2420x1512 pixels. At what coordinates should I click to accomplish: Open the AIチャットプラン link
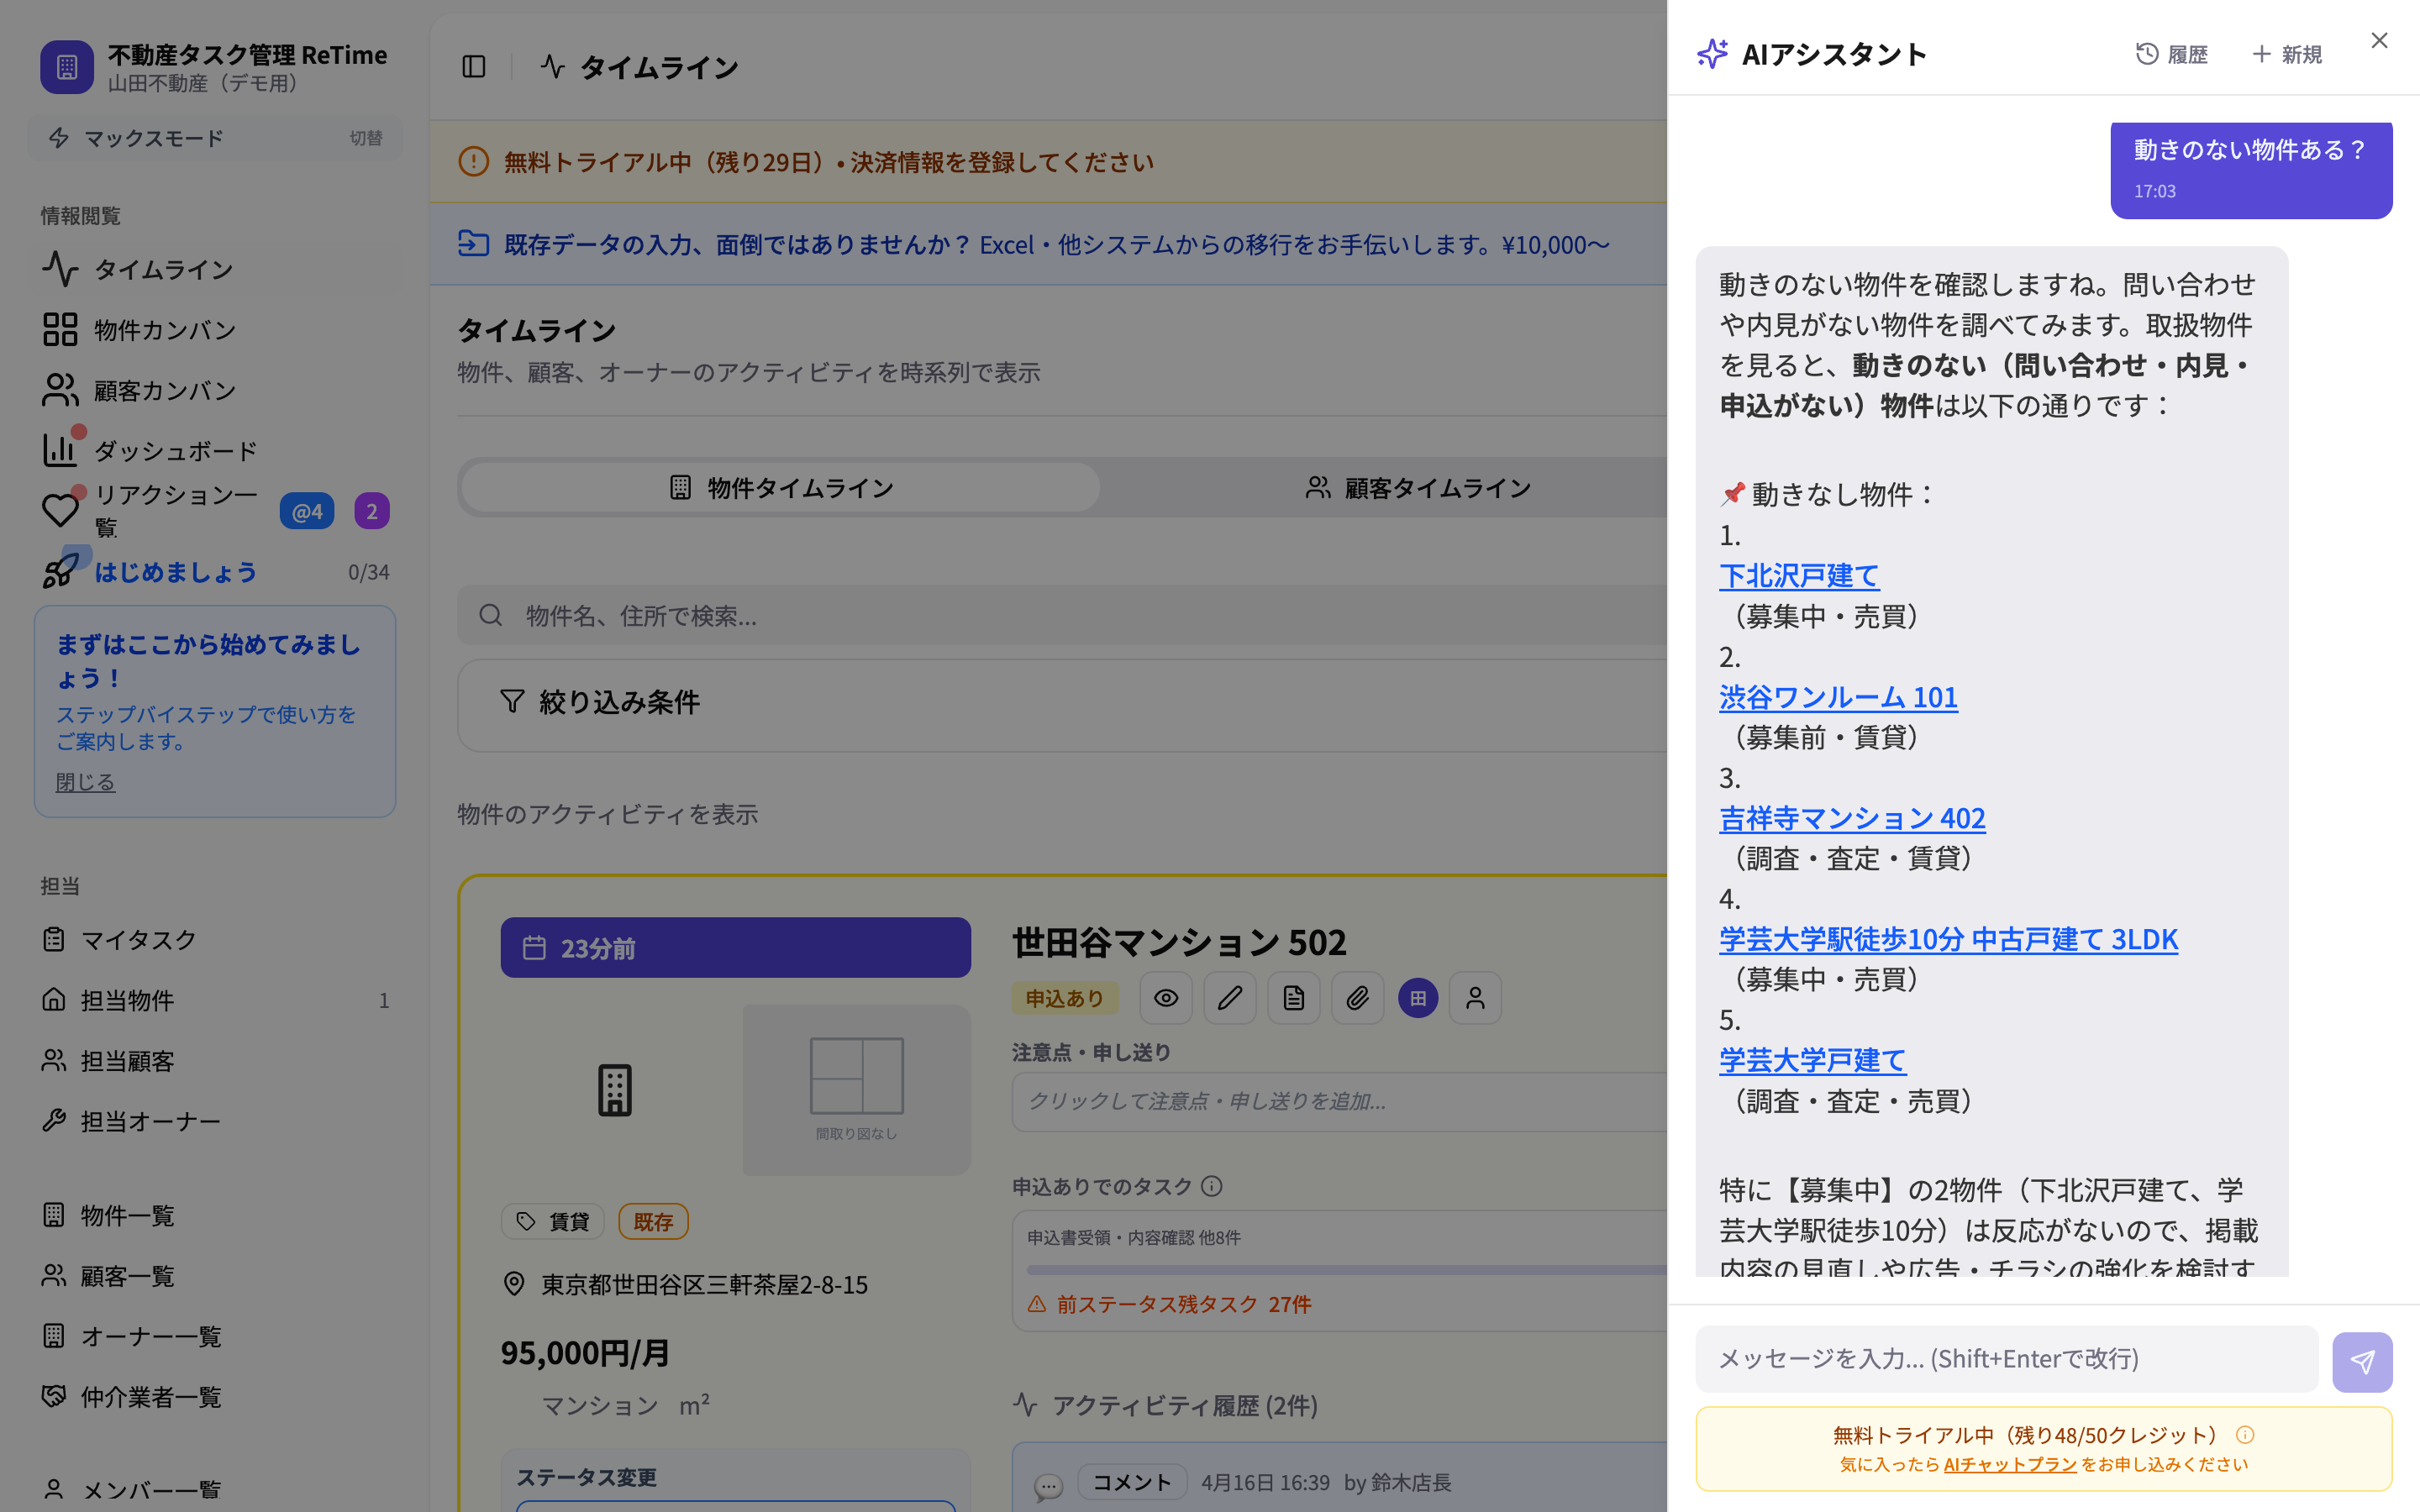point(2010,1464)
